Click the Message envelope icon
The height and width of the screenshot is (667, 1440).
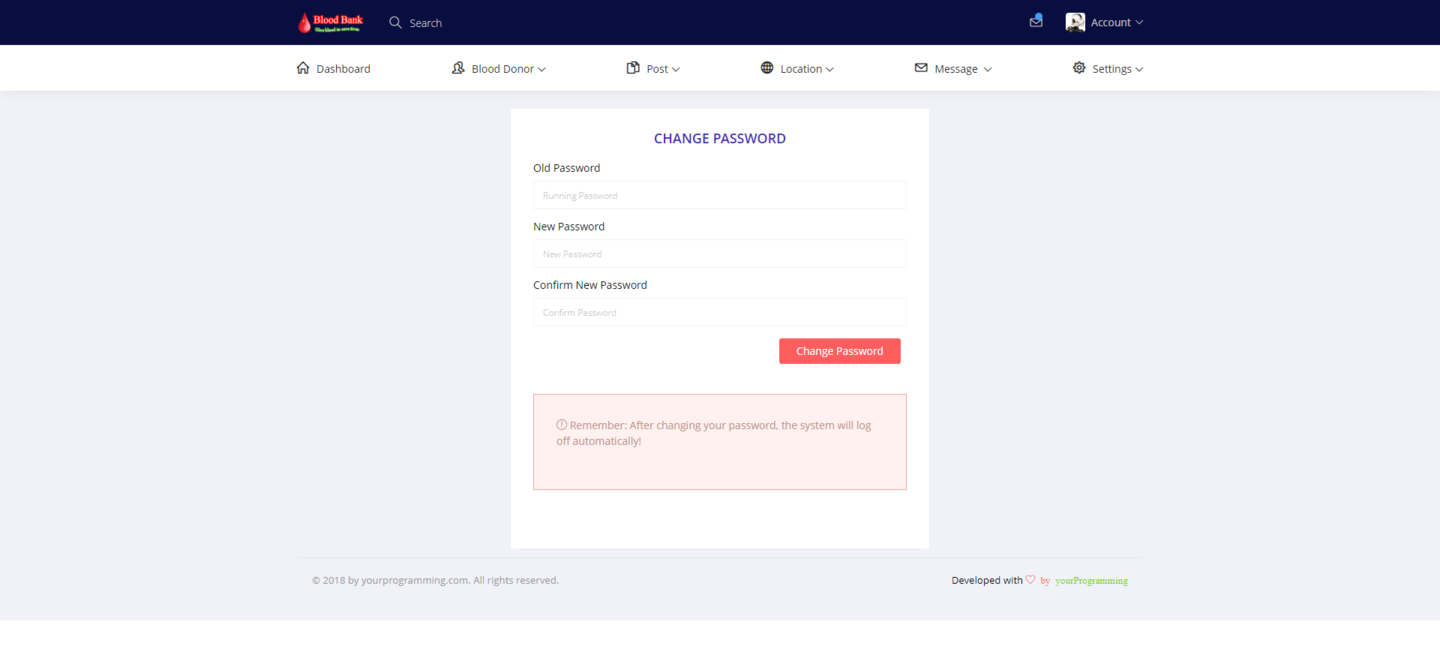921,68
